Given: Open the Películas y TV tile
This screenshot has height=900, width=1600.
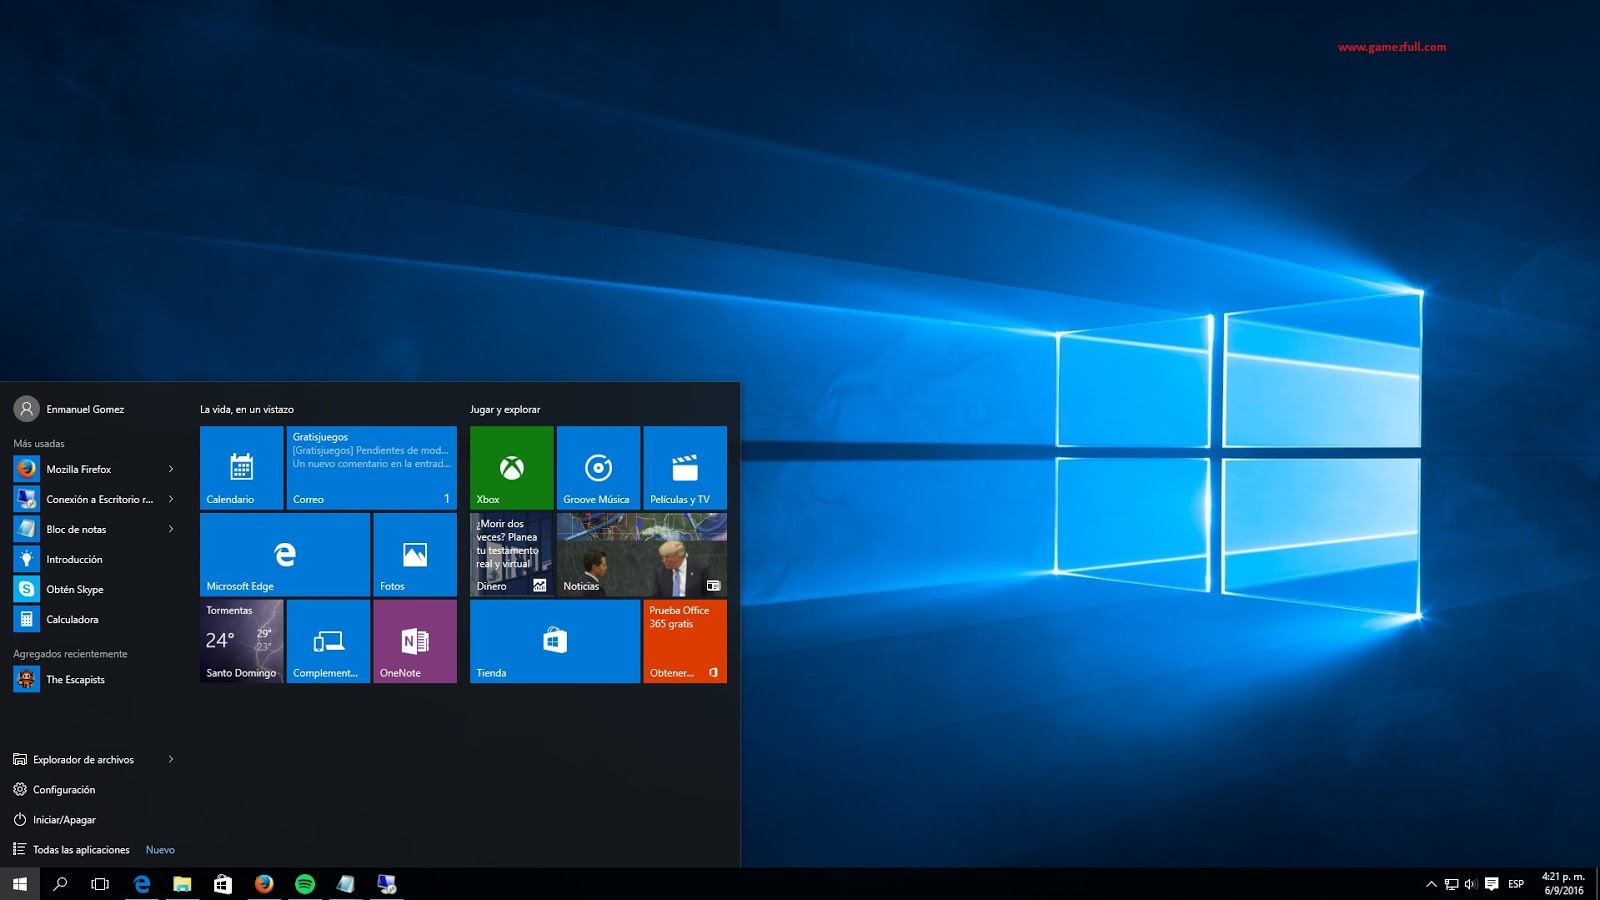Looking at the screenshot, I should [685, 468].
